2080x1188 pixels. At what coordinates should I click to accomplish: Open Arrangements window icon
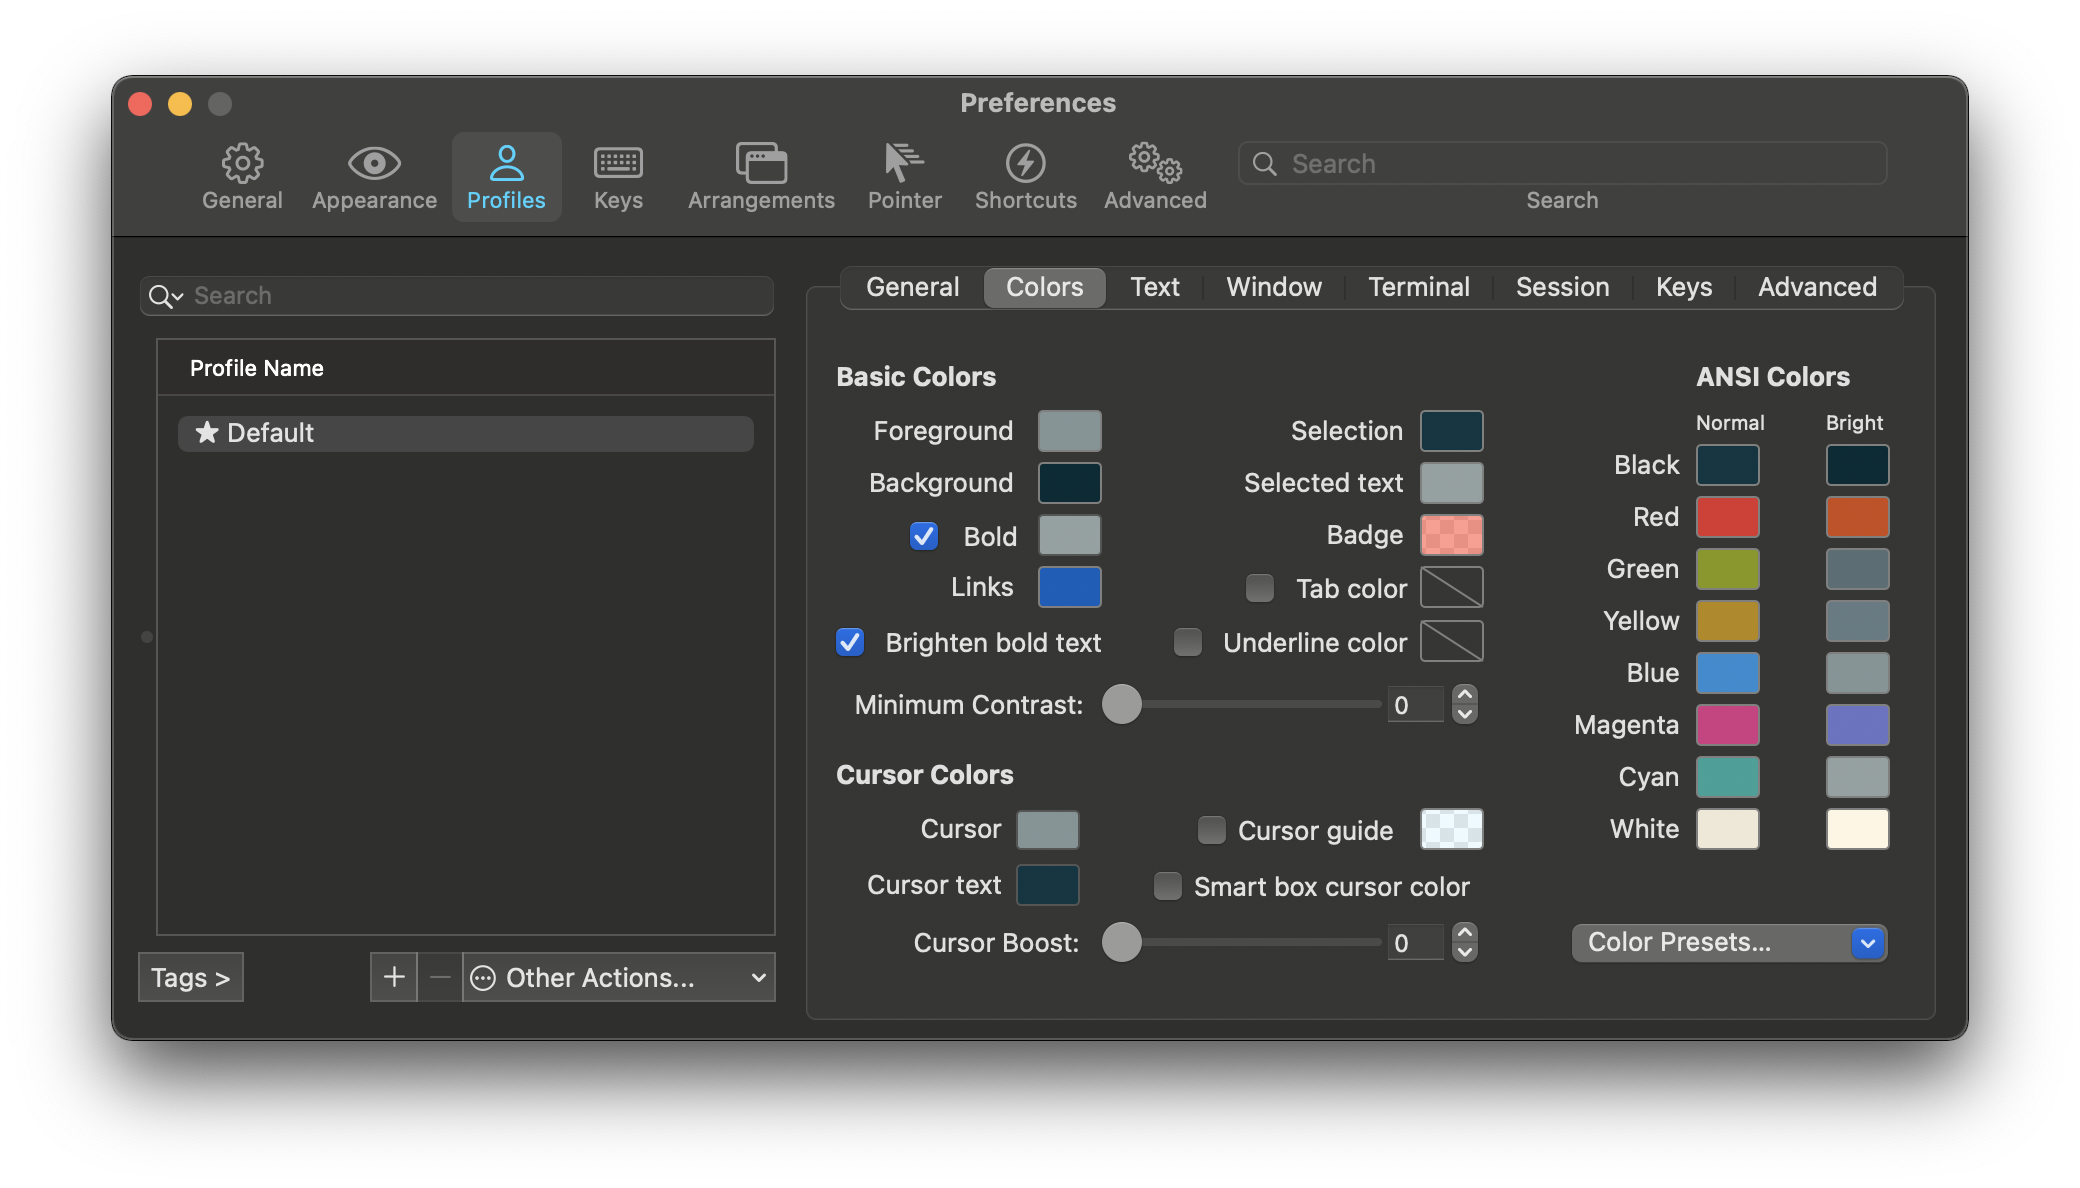[761, 164]
